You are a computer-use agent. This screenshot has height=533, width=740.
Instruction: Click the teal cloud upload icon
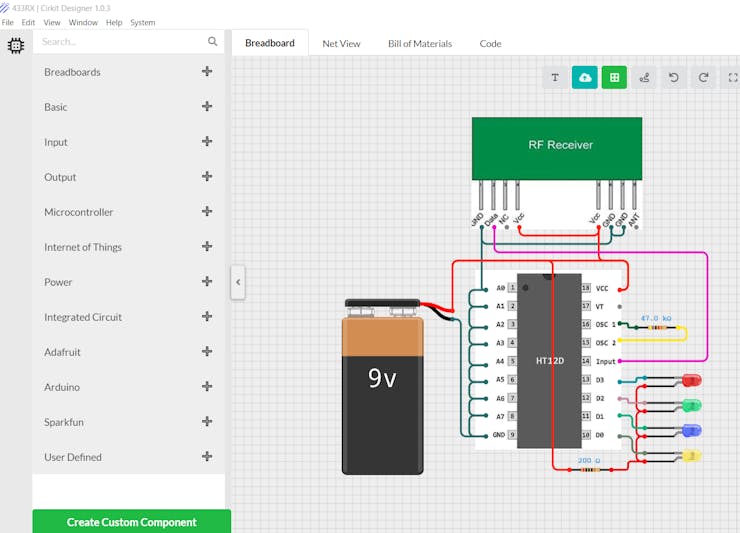click(x=585, y=77)
